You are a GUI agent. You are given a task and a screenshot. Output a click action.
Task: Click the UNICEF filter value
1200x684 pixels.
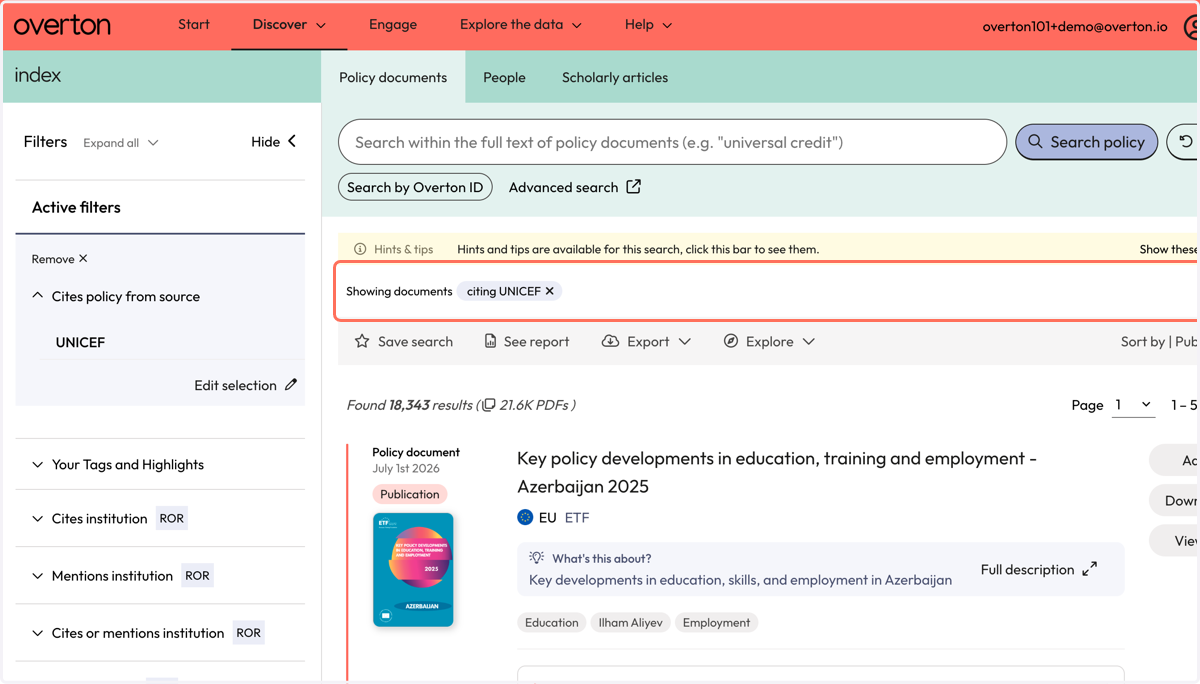point(80,342)
